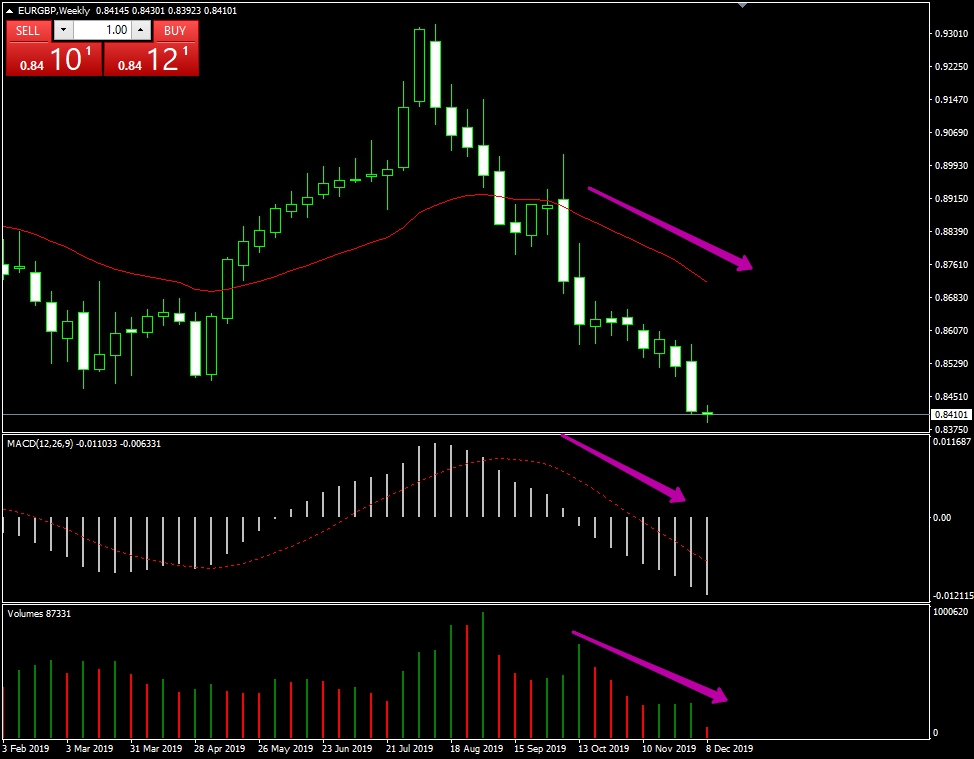Select the purple arrow on the price chart

pos(668,228)
